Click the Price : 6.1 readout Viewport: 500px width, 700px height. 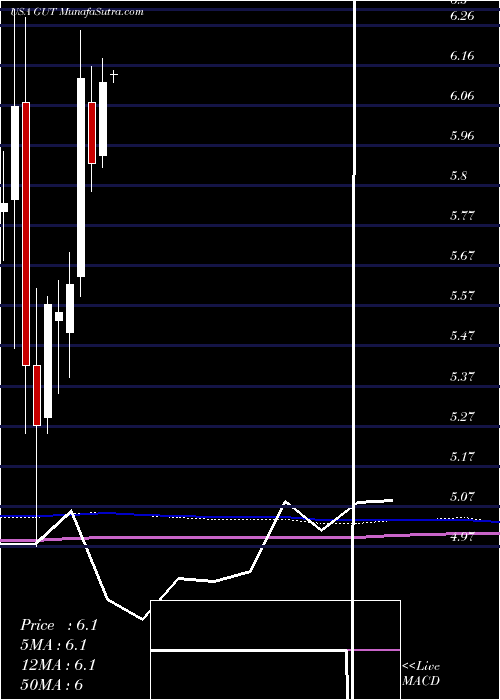point(59,625)
